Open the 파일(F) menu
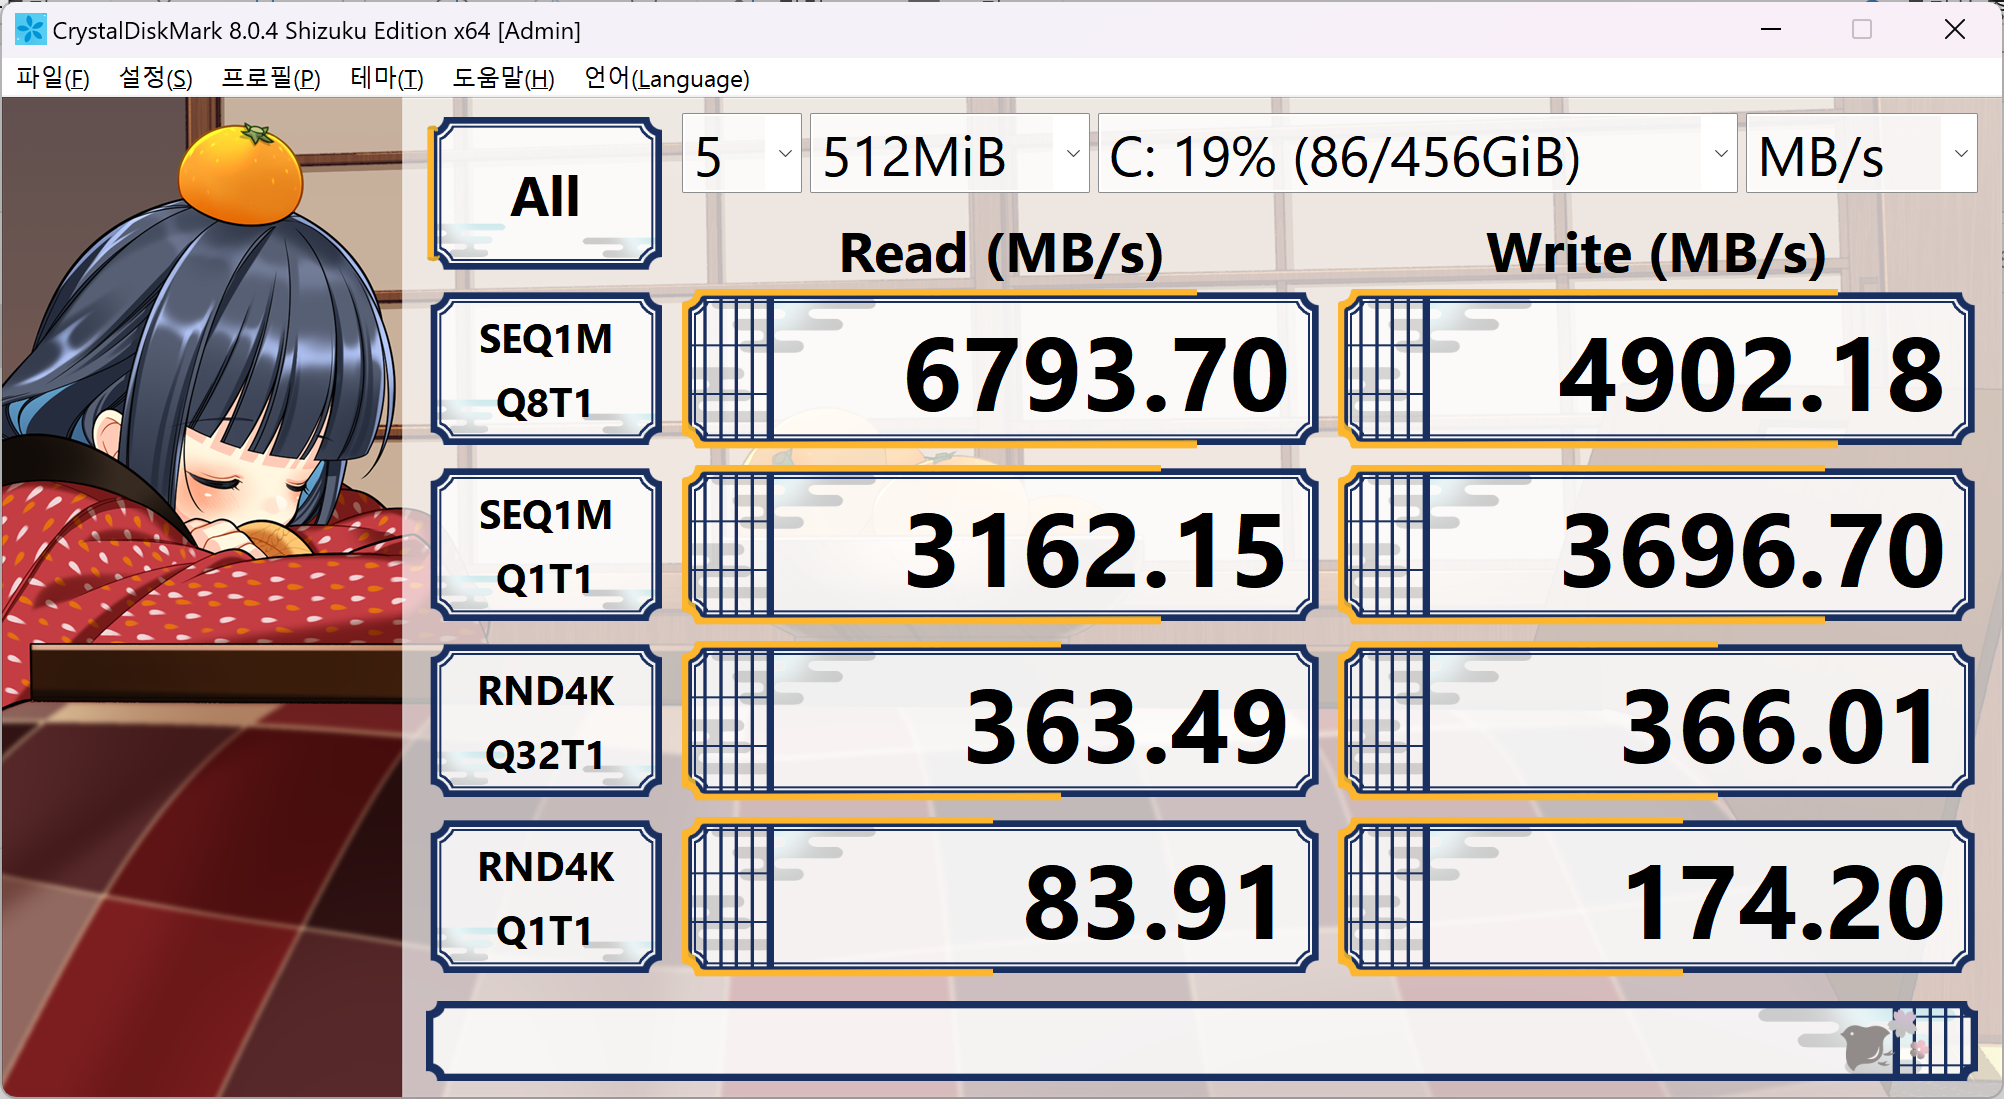 click(53, 78)
